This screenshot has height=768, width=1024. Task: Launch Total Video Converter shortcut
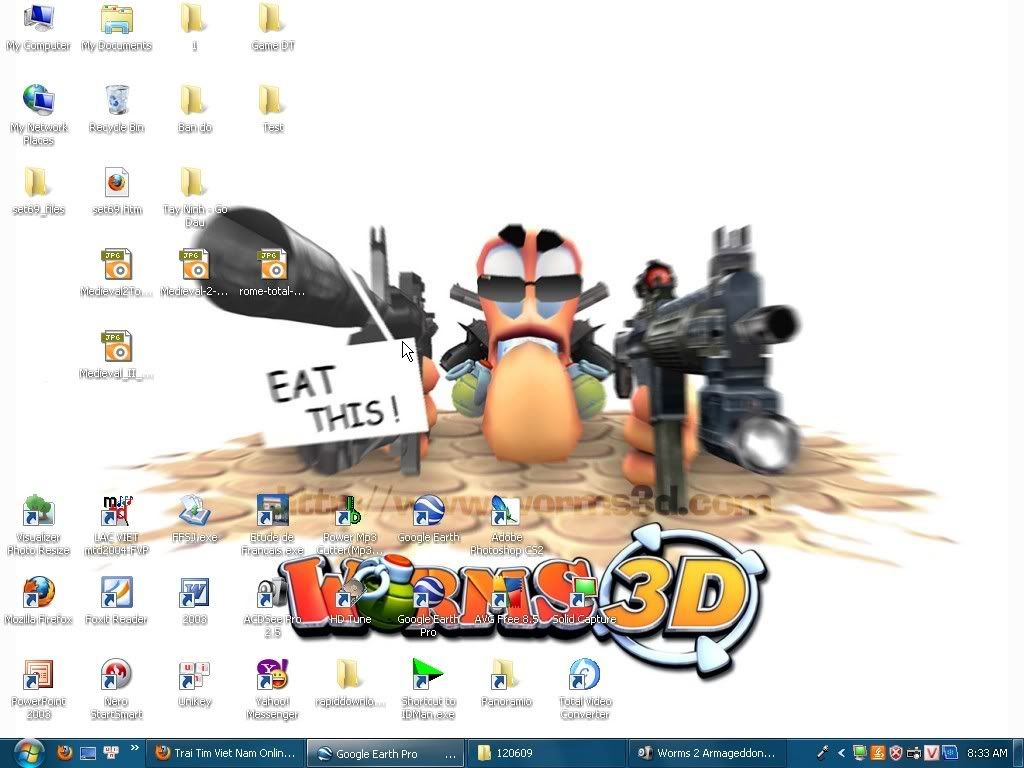pos(584,690)
